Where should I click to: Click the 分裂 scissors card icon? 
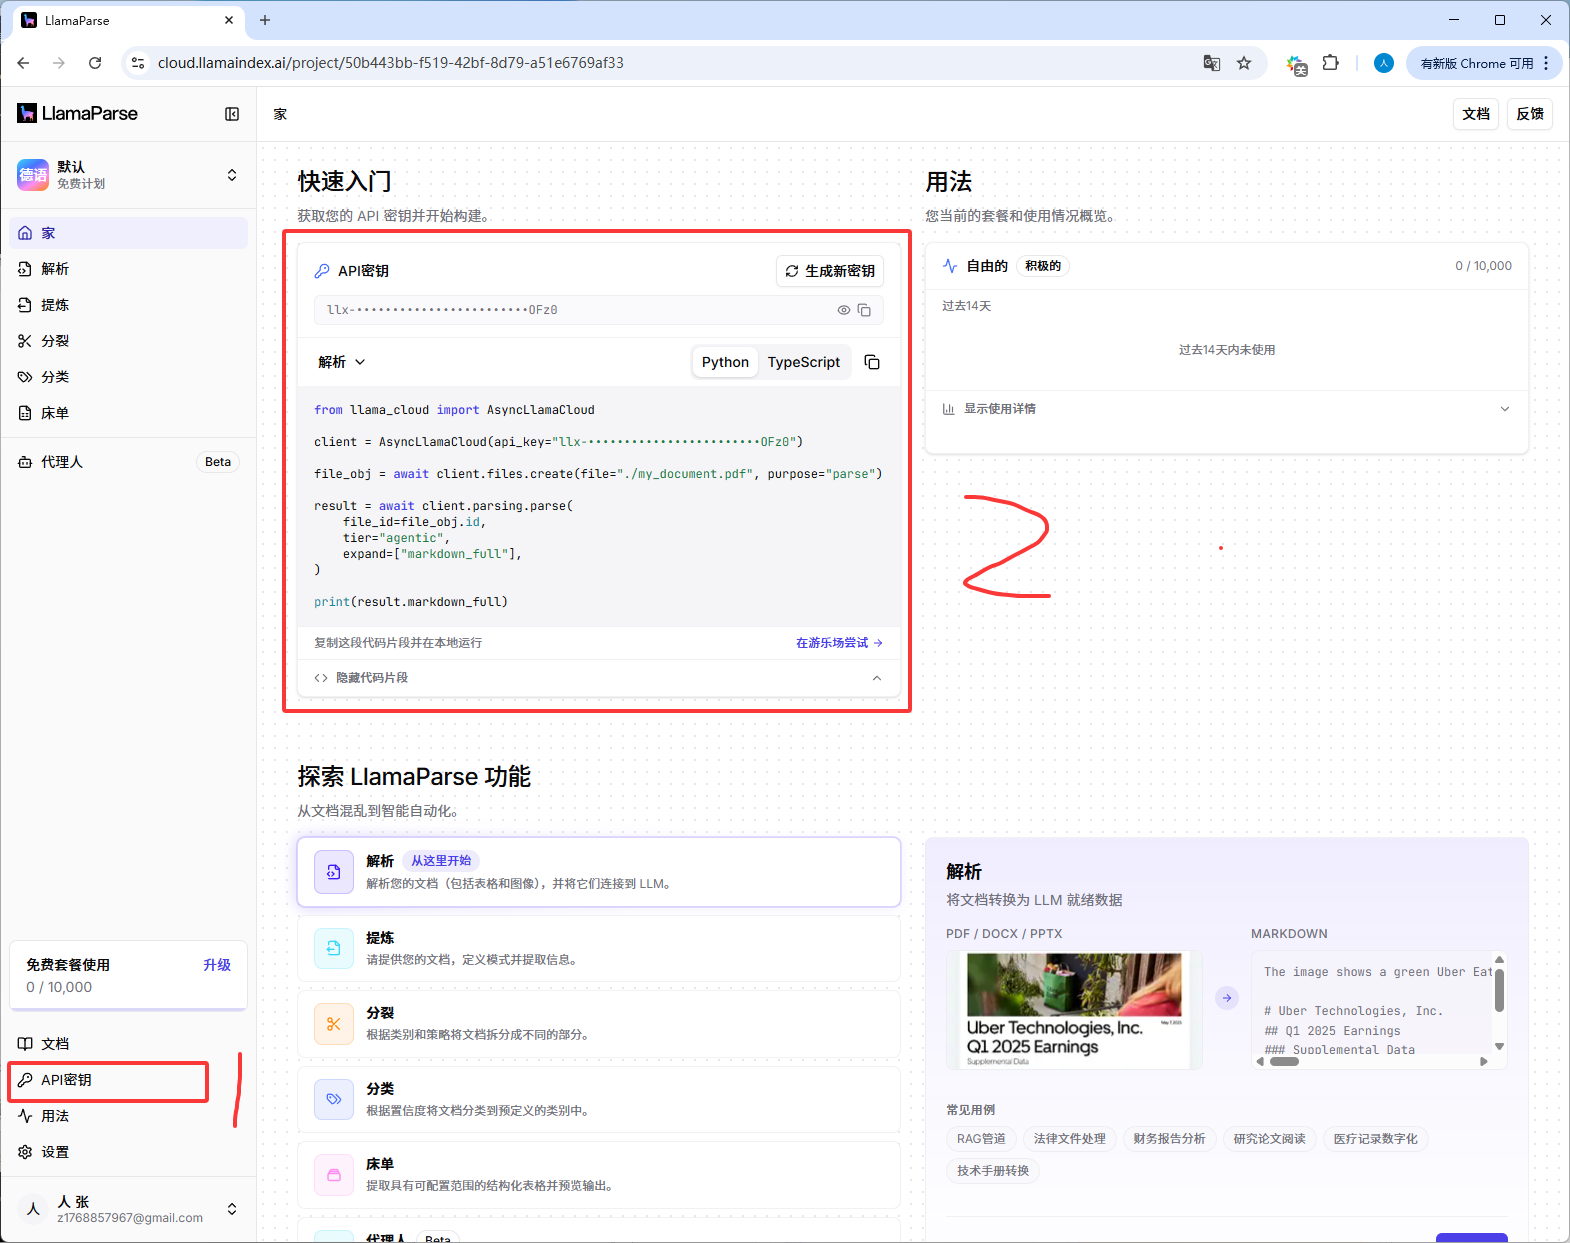pyautogui.click(x=334, y=1024)
